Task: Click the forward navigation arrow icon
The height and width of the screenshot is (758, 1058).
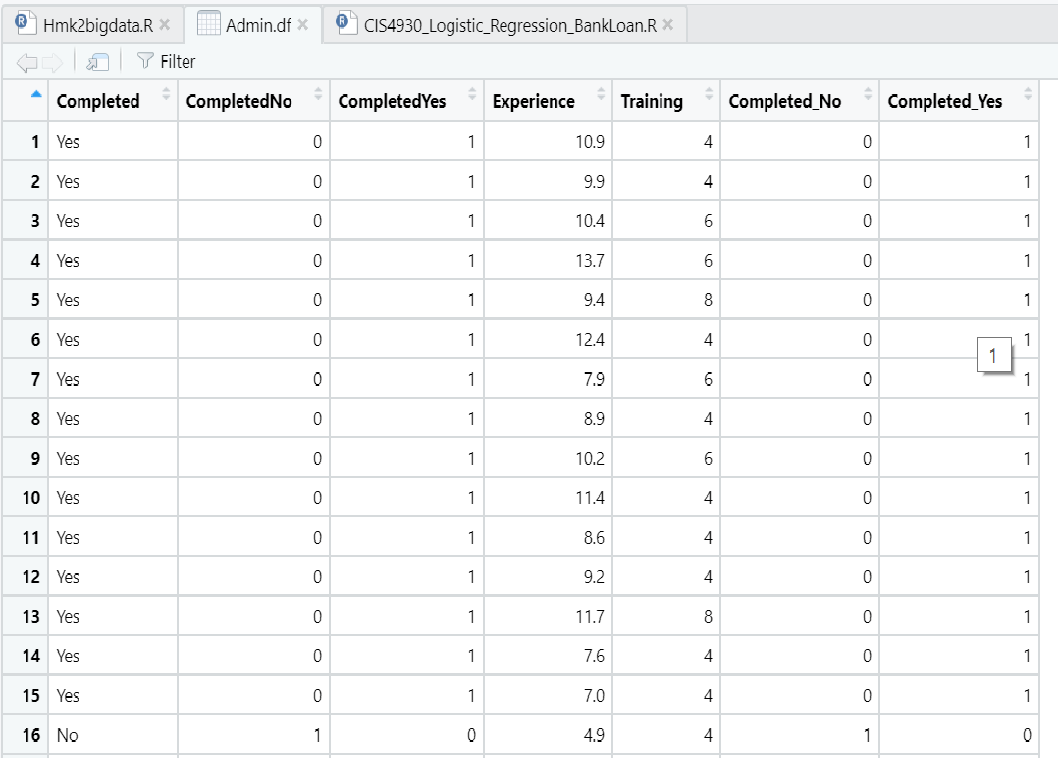Action: click(x=52, y=63)
